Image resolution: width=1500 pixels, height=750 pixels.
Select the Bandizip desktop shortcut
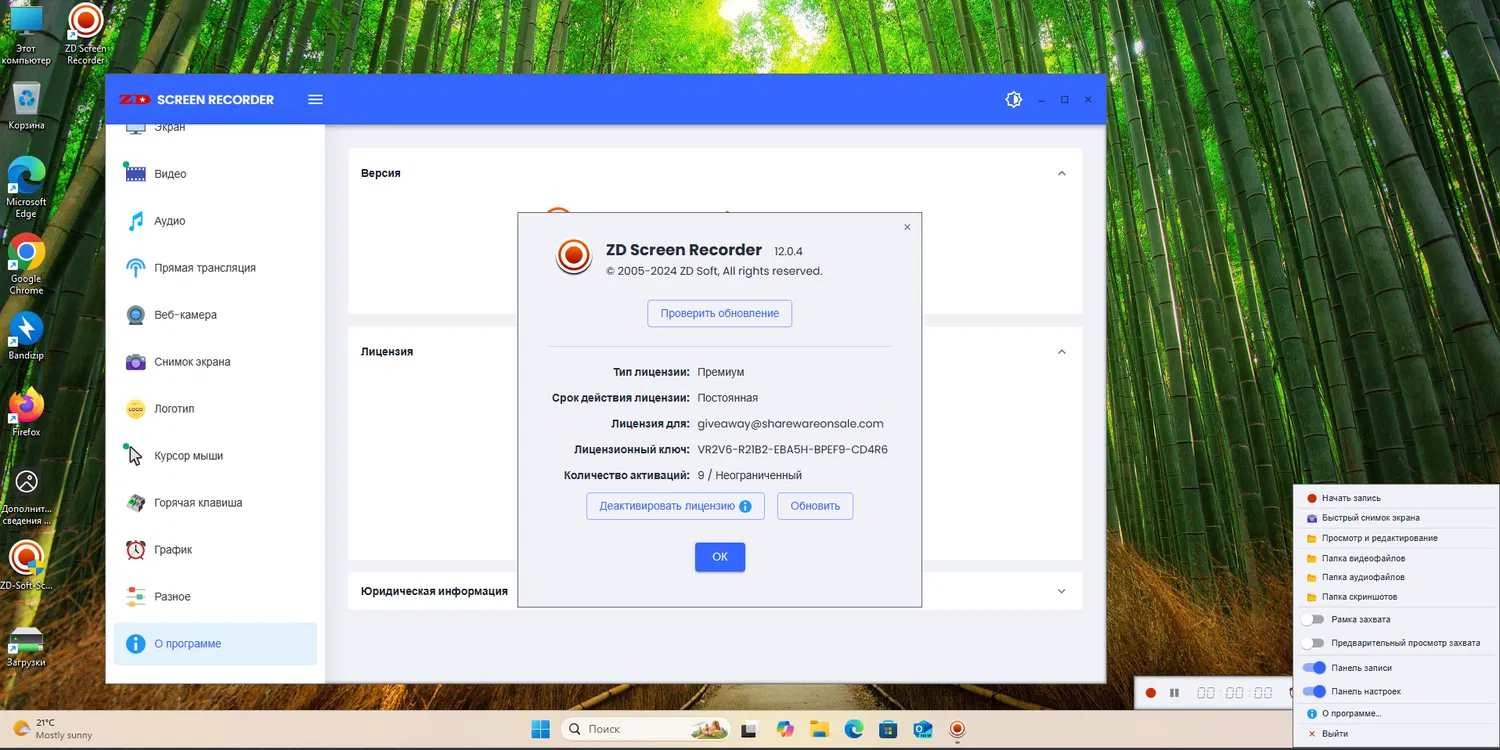pos(26,336)
